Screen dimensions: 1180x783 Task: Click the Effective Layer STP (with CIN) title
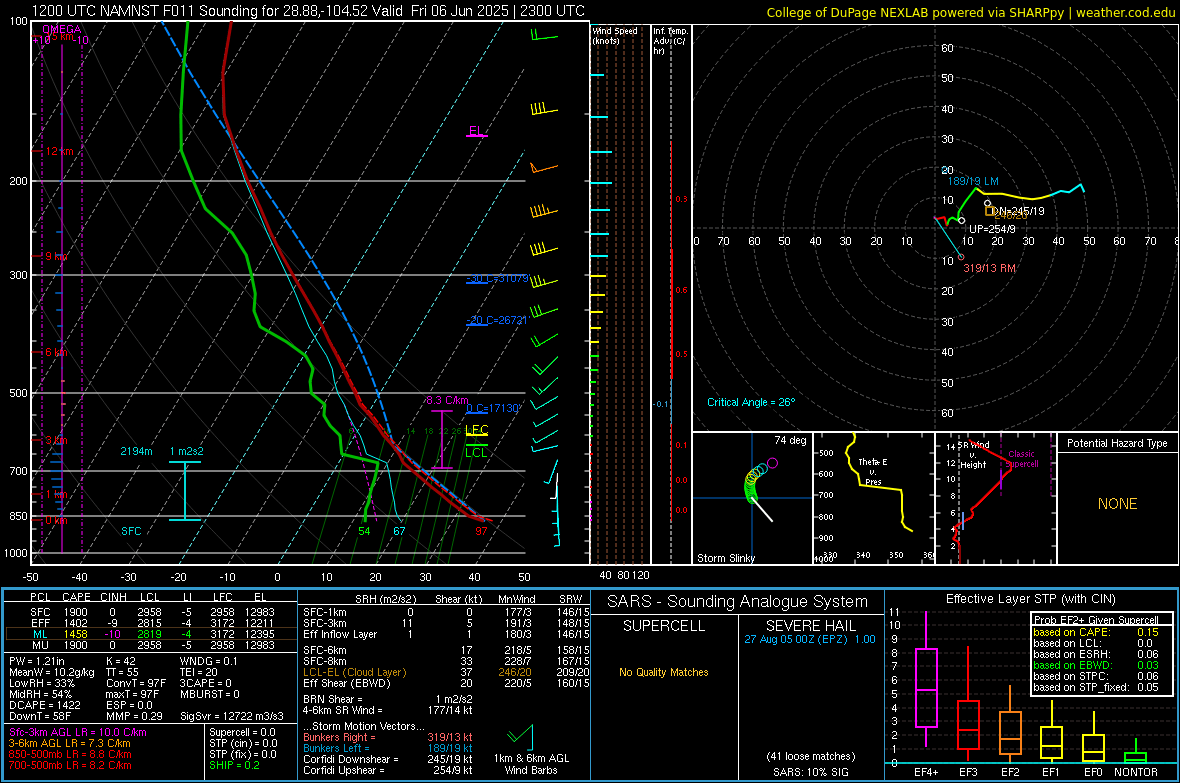coord(1030,599)
